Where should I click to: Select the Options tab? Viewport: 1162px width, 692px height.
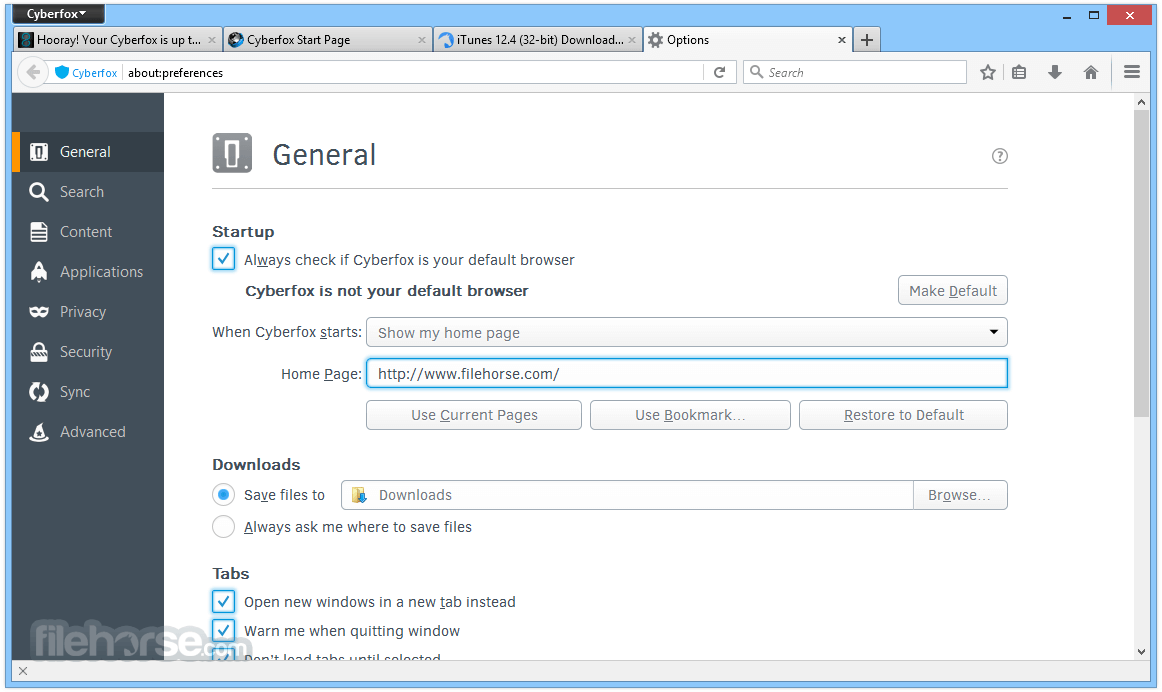coord(747,40)
